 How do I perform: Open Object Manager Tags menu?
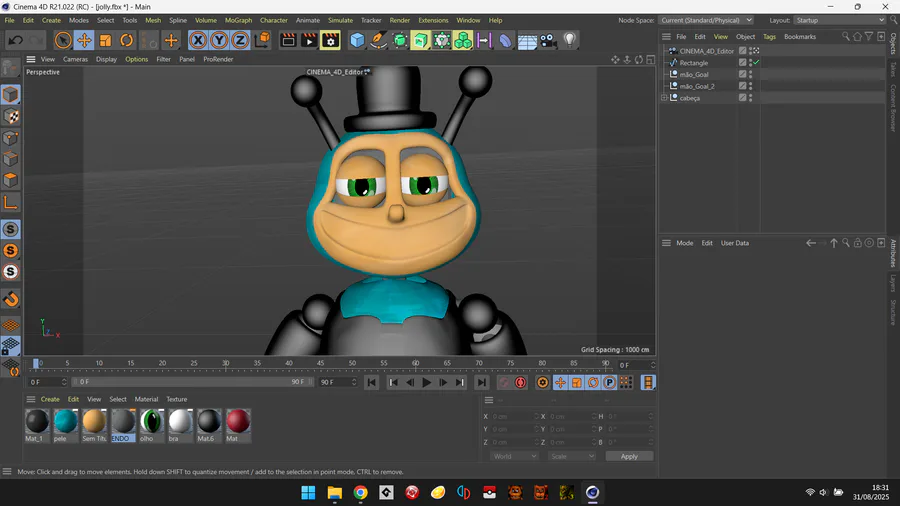769,37
